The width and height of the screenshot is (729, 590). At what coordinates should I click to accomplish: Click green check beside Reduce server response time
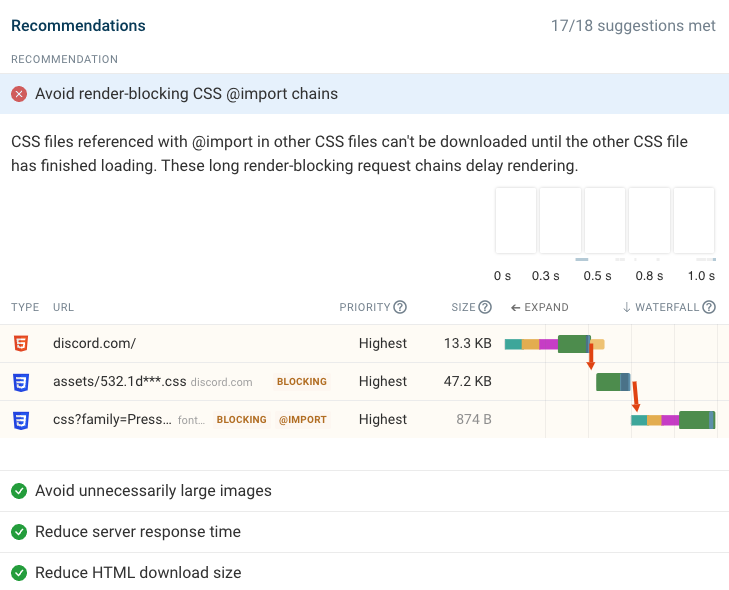click(x=19, y=532)
